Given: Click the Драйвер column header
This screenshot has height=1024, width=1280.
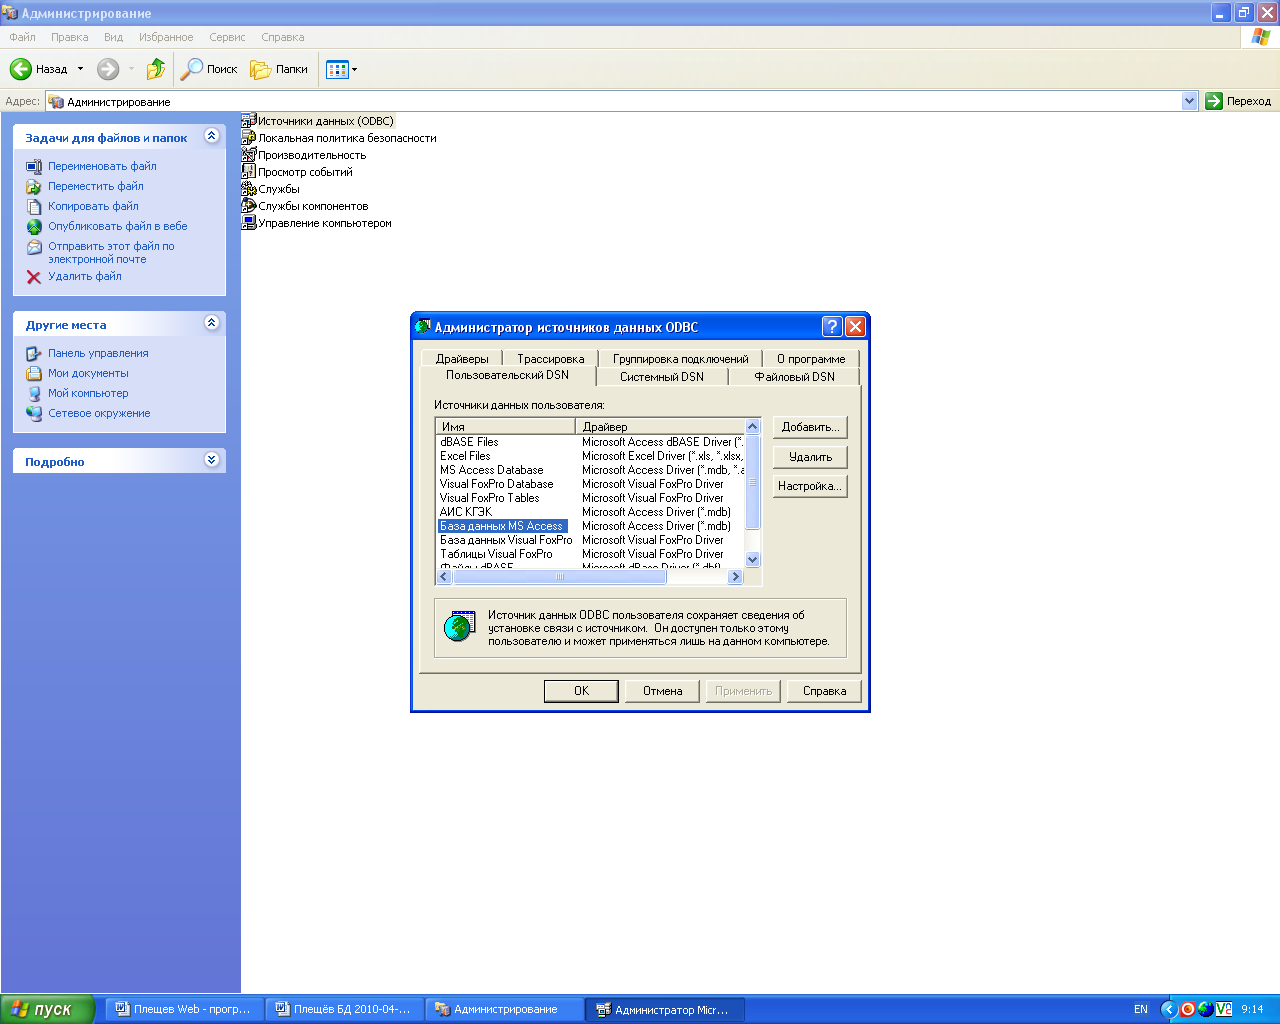Looking at the screenshot, I should pyautogui.click(x=661, y=426).
